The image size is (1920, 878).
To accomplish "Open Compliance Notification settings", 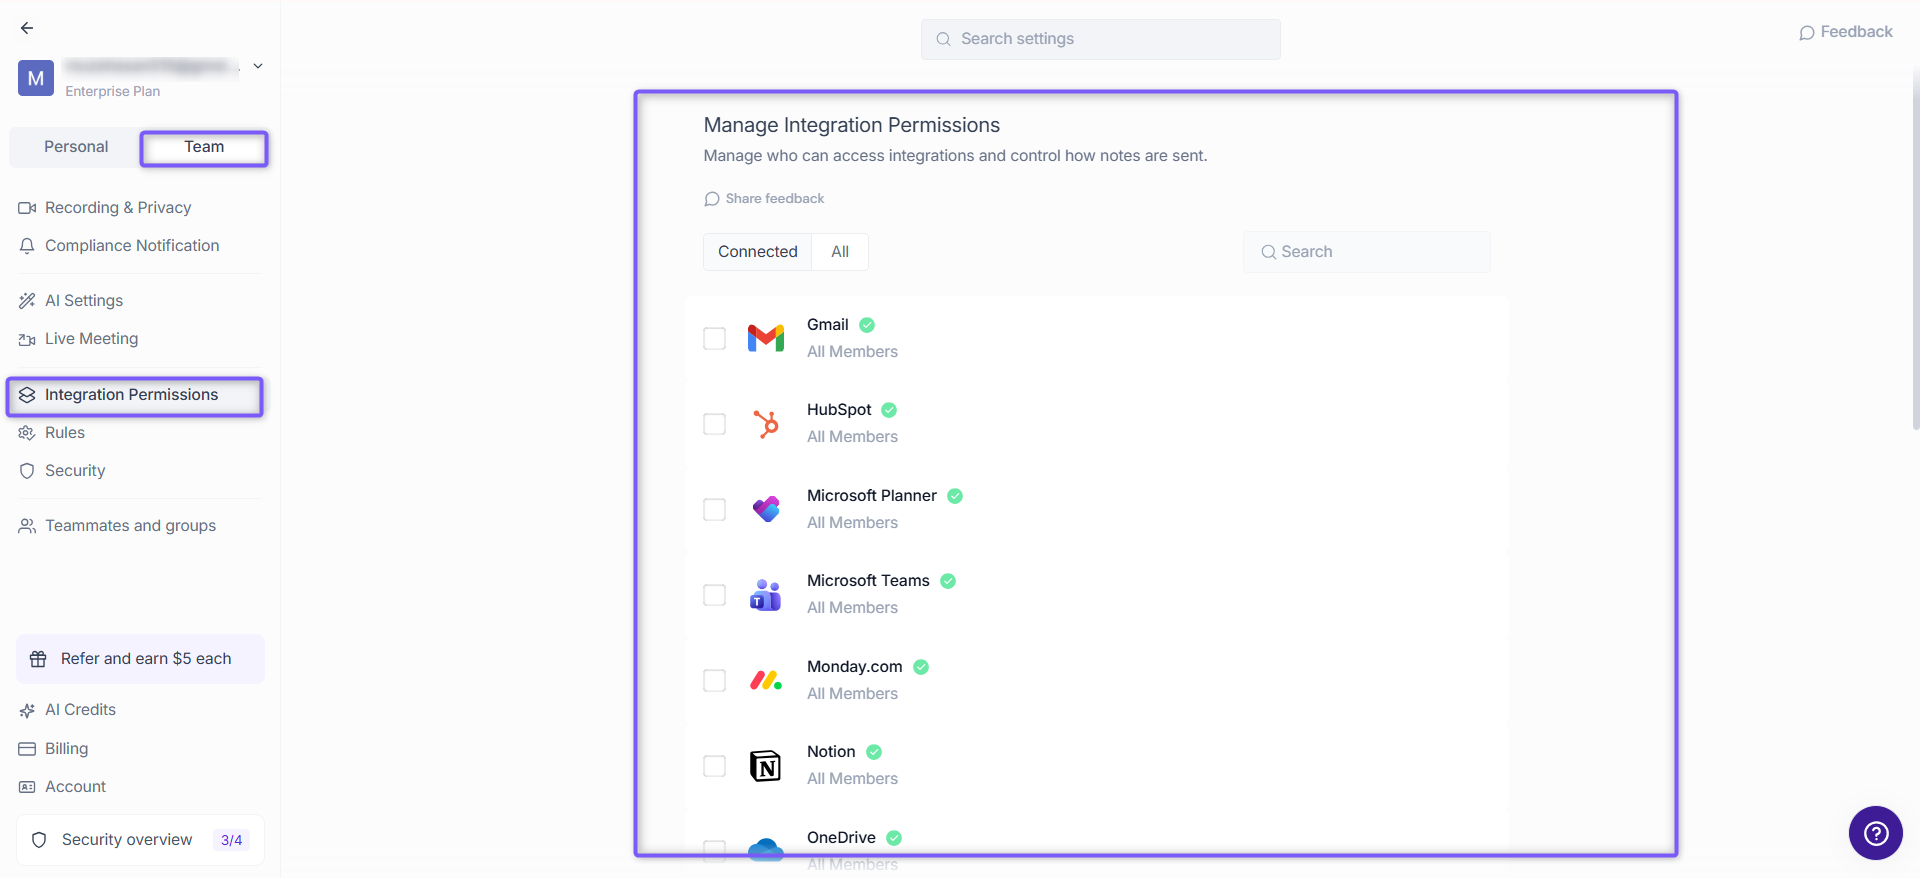I will pos(132,245).
